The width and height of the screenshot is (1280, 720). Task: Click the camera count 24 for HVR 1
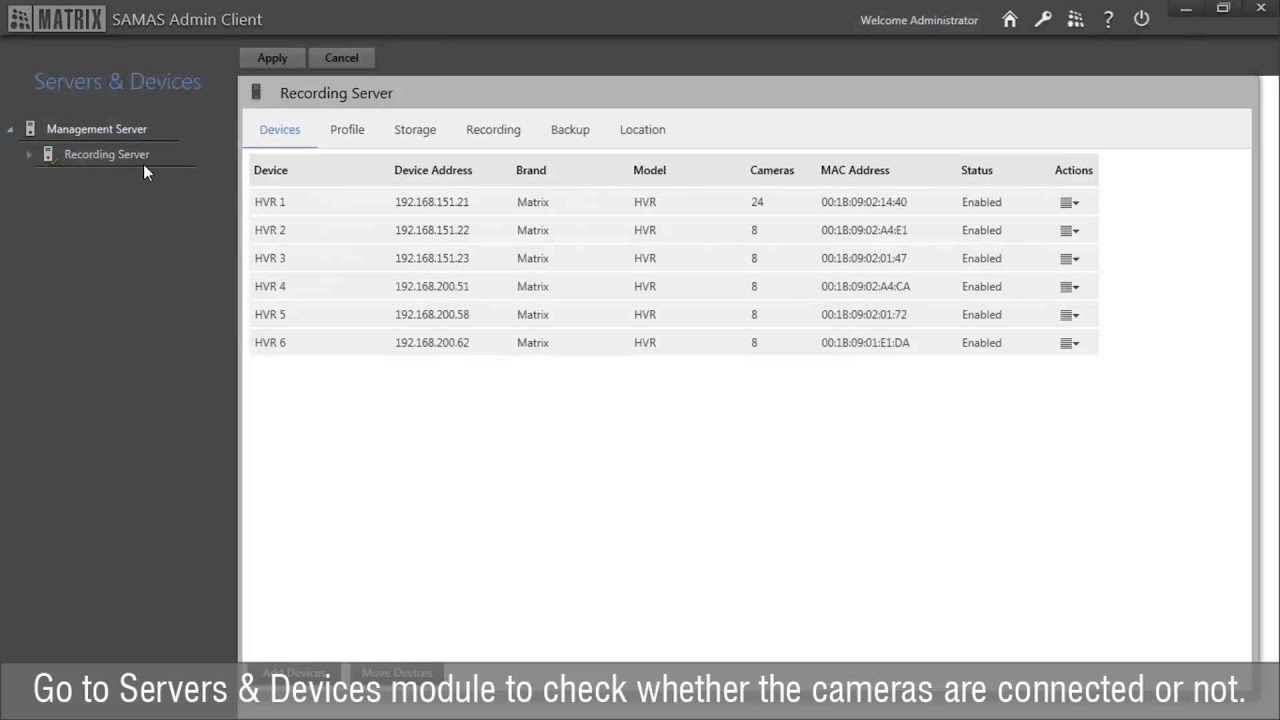coord(757,202)
